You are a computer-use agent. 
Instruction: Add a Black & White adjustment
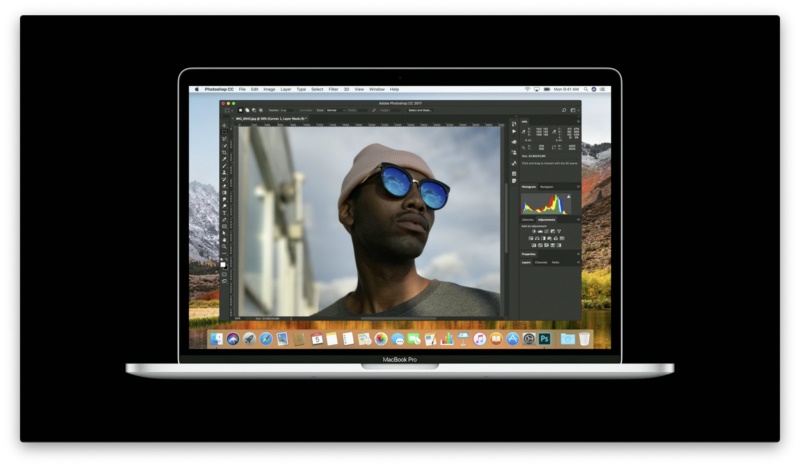(x=543, y=238)
